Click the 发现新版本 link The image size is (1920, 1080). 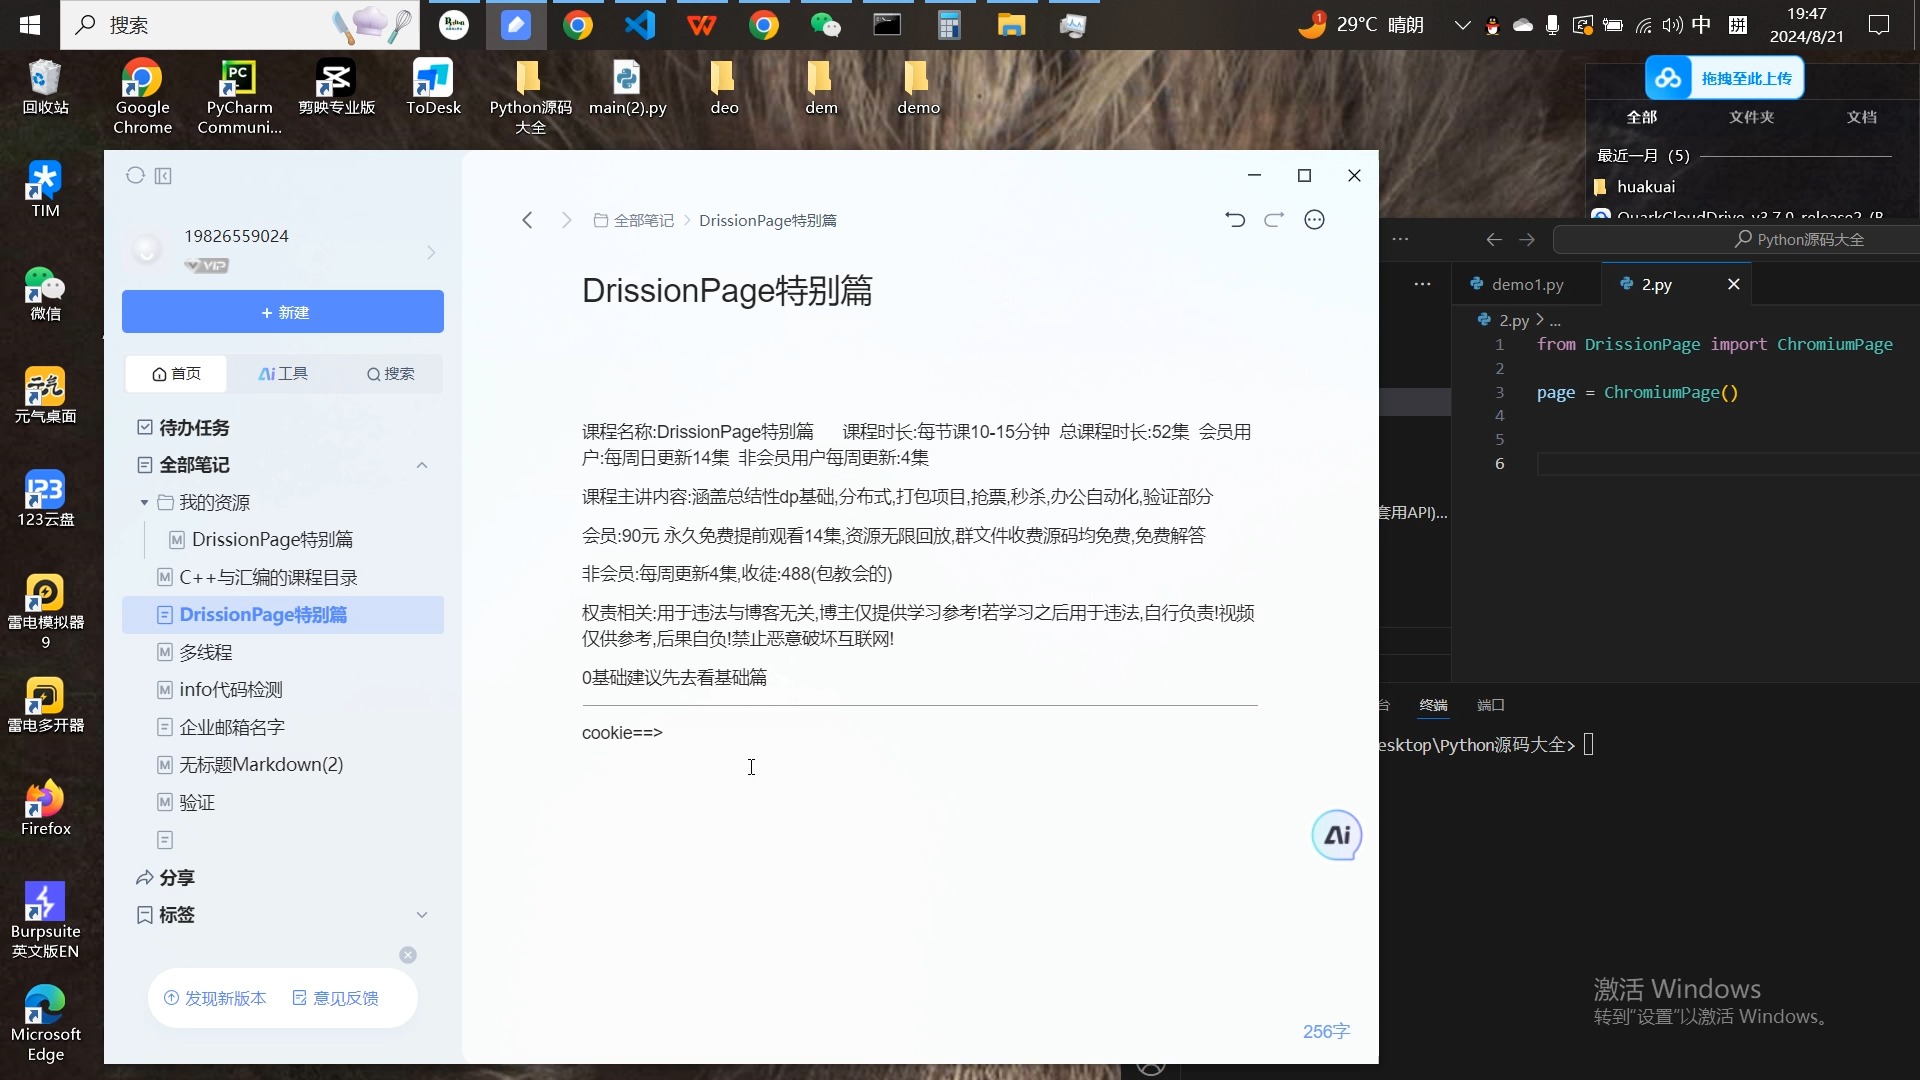215,998
